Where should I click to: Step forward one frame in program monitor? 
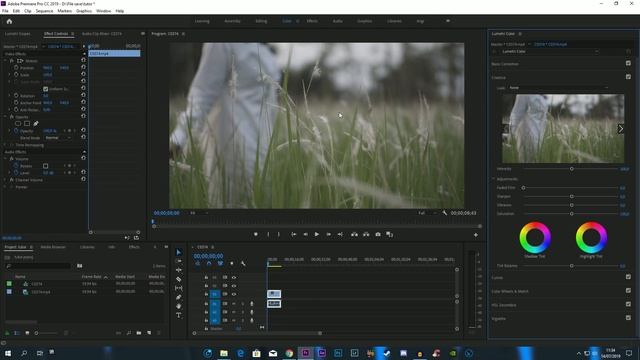[328, 234]
